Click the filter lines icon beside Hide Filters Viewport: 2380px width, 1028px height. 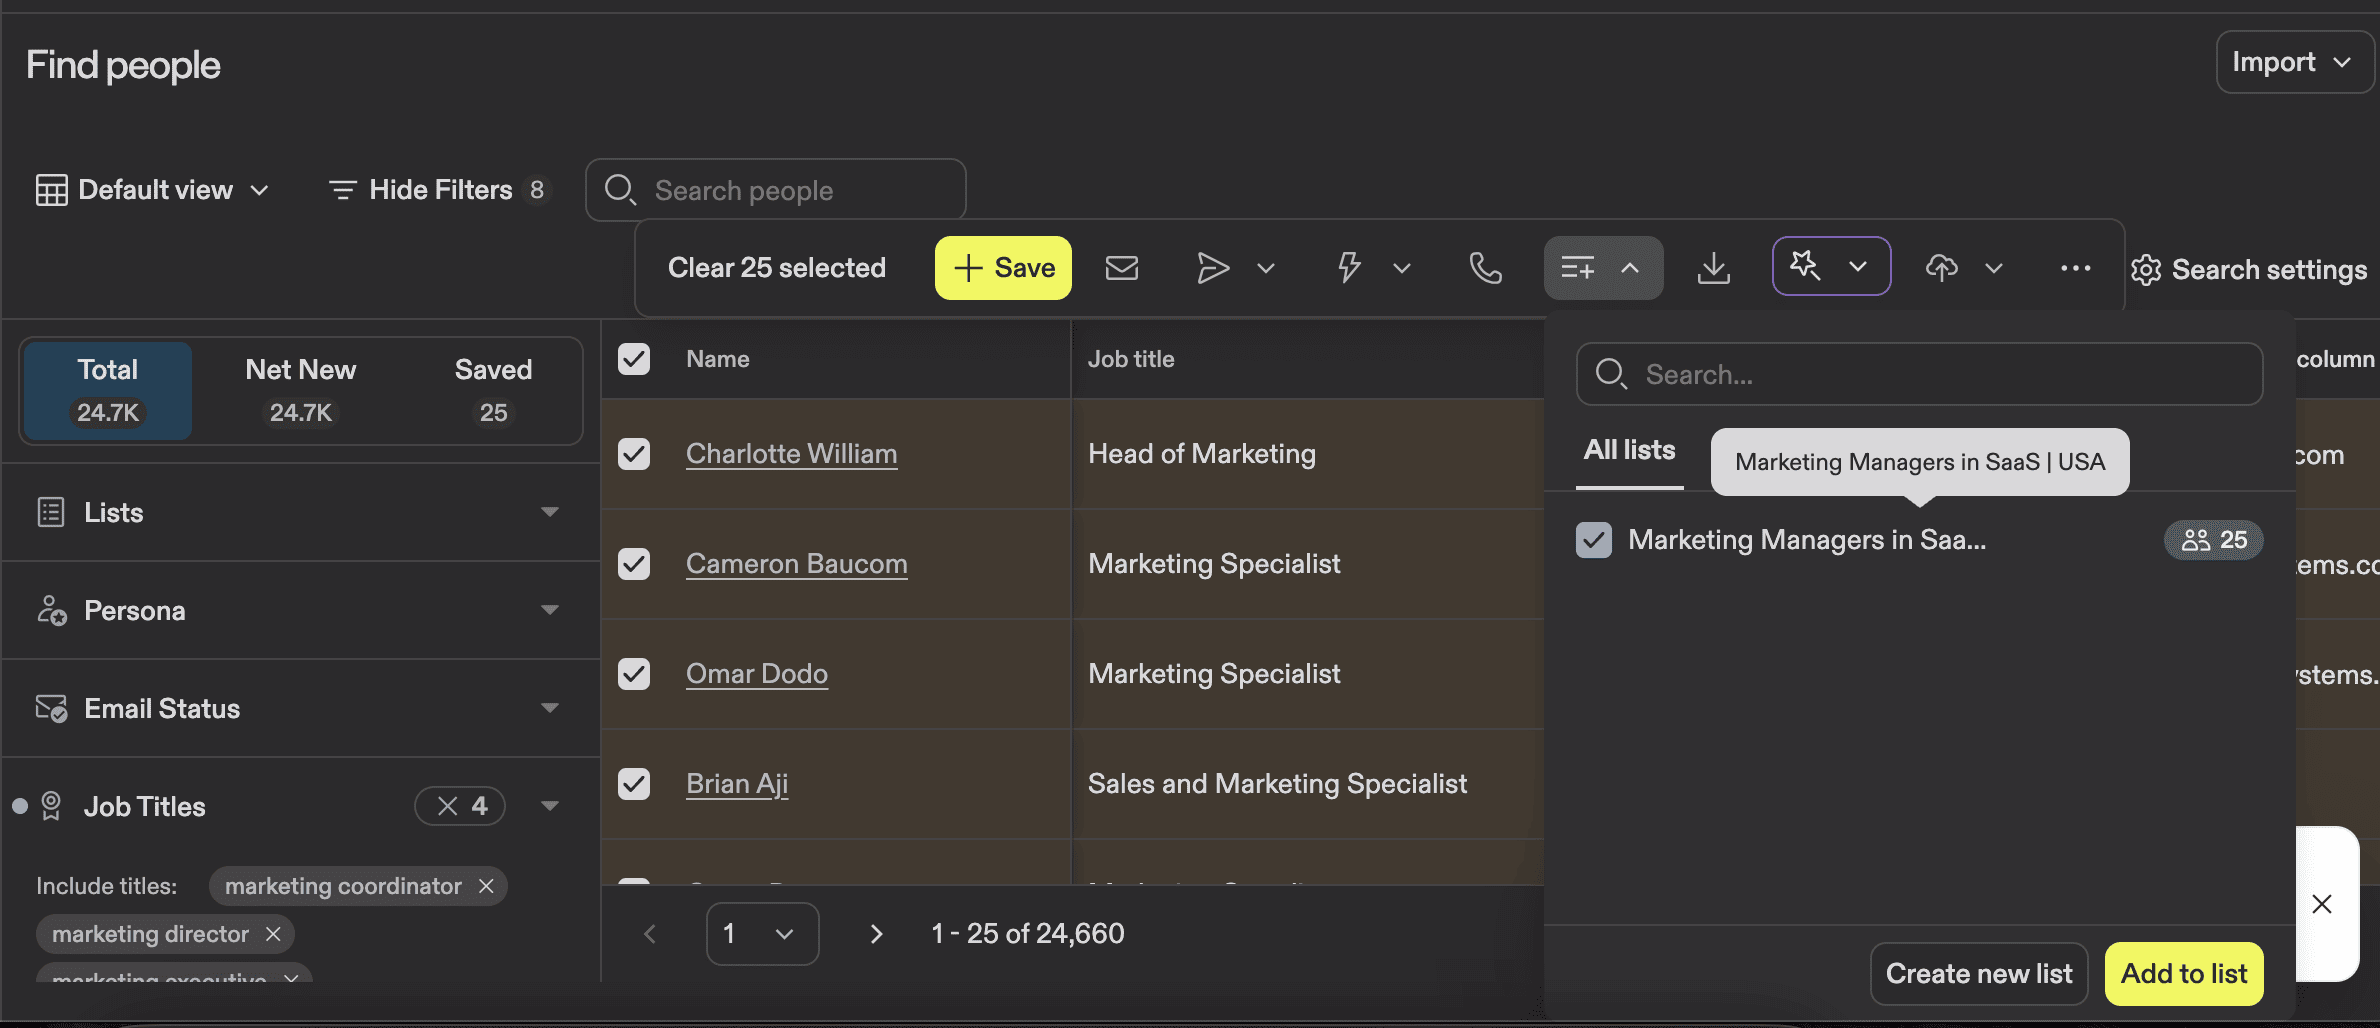coord(343,190)
